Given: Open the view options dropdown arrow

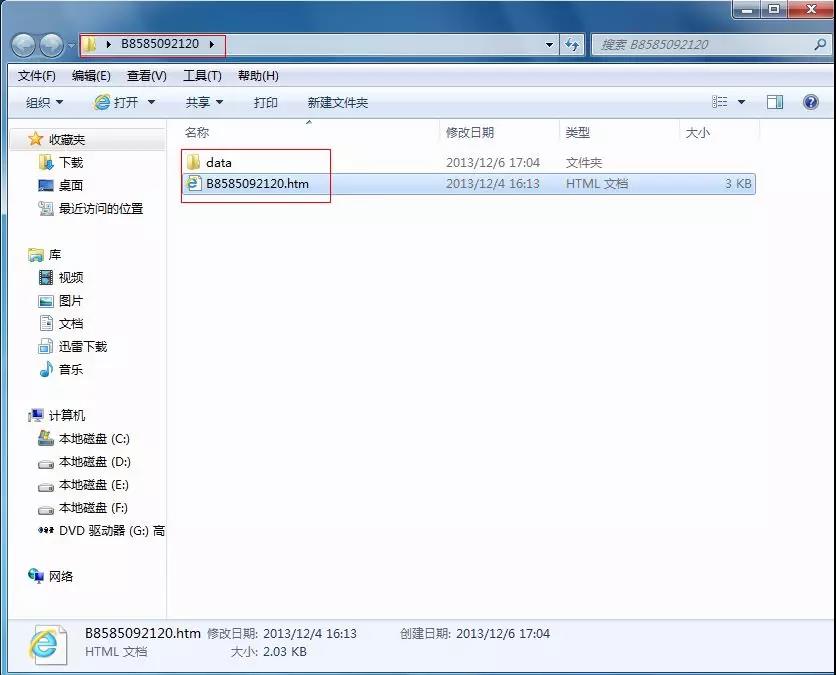Looking at the screenshot, I should [741, 101].
